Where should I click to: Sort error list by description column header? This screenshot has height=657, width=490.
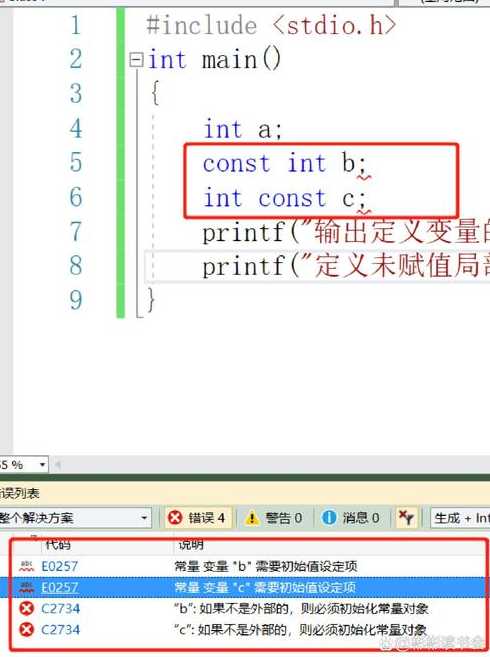[191, 545]
